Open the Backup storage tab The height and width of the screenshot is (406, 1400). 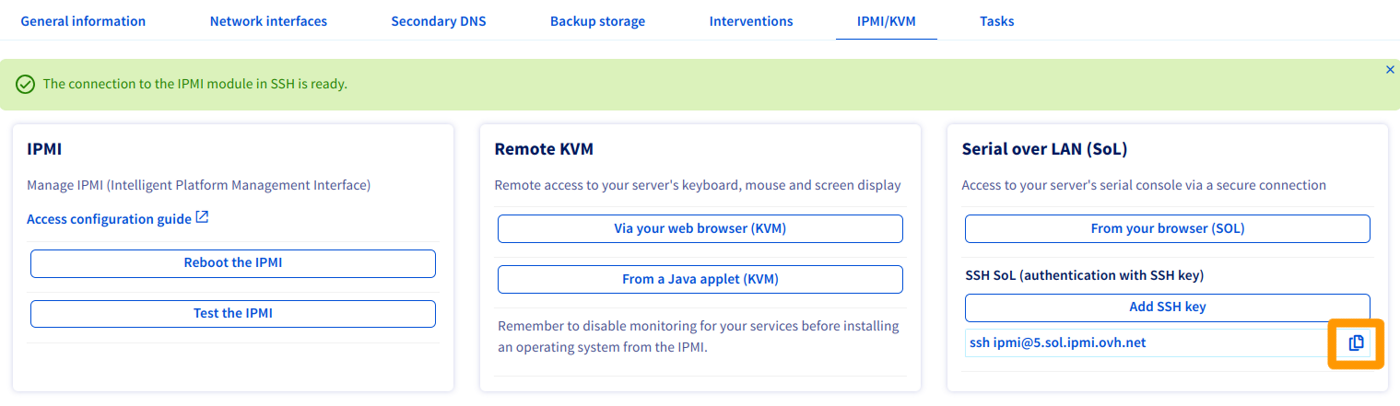pyautogui.click(x=597, y=21)
